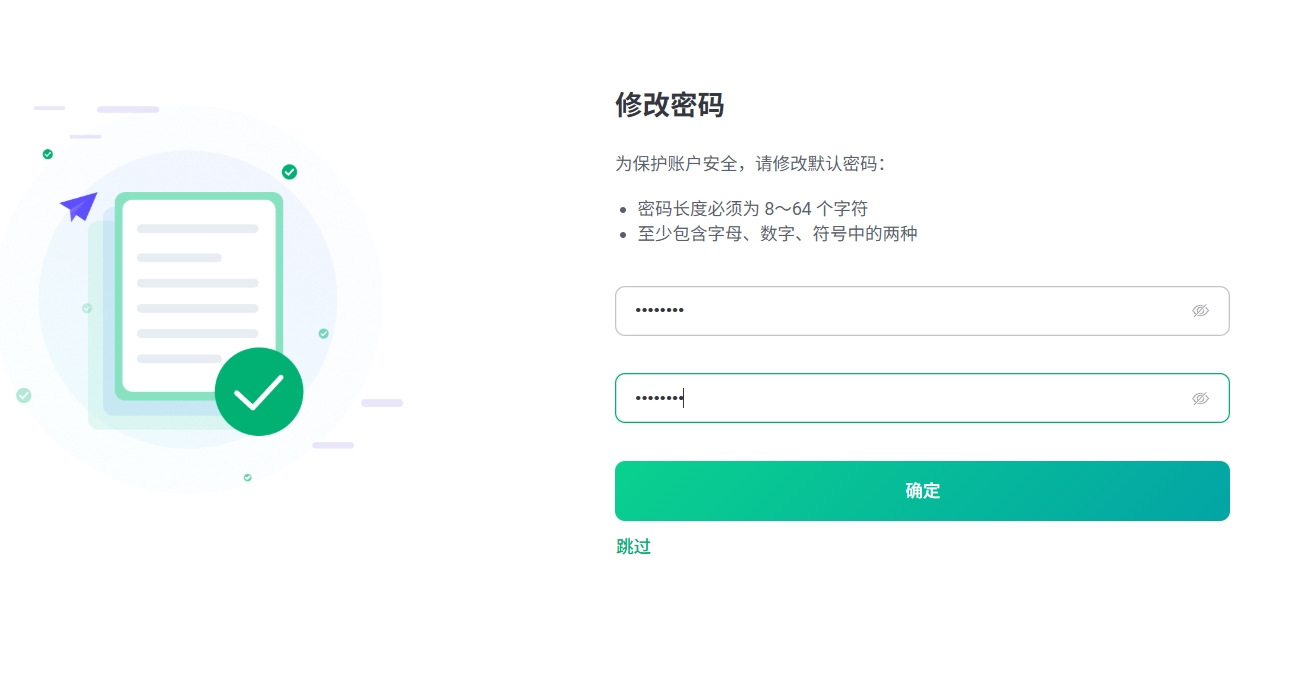This screenshot has width=1294, height=694.
Task: Click the 为保护账户安全 description text
Action: (x=750, y=164)
